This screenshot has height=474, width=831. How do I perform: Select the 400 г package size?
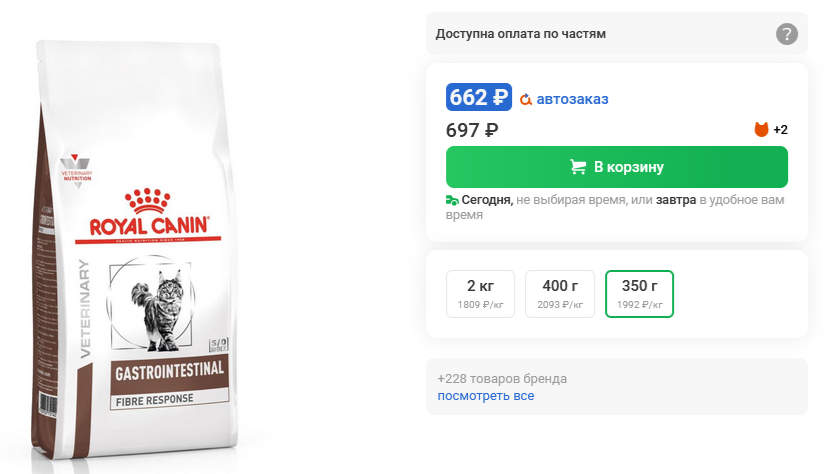tap(560, 294)
